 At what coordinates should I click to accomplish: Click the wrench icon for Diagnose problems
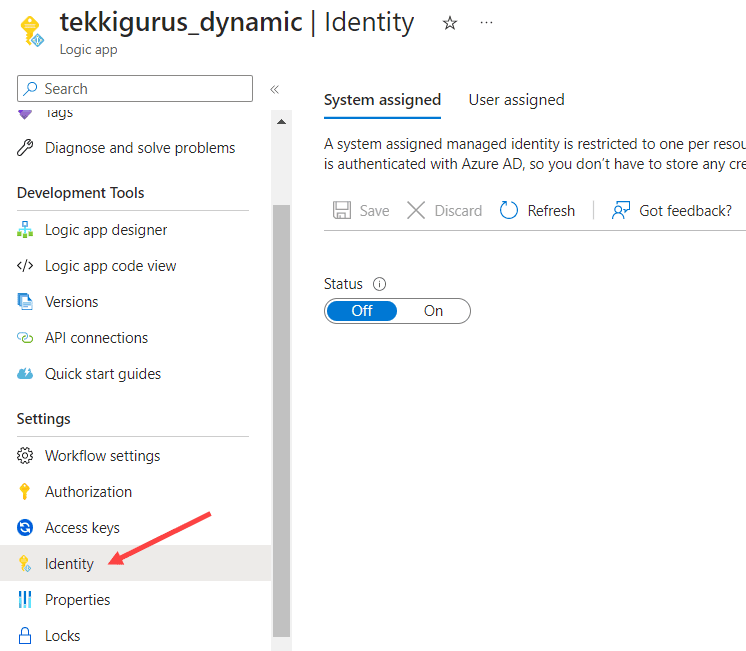pos(25,148)
